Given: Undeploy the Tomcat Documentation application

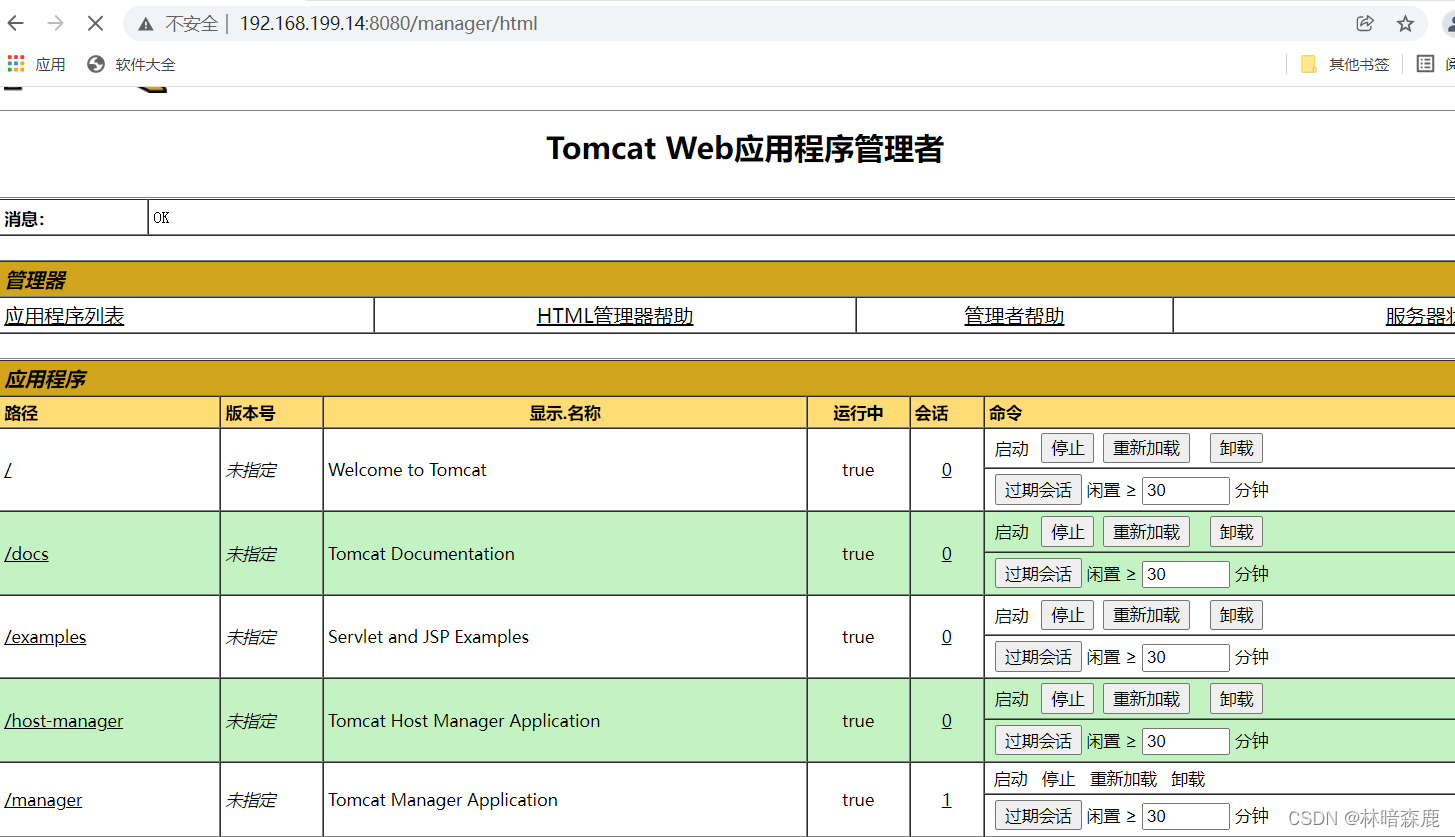Looking at the screenshot, I should [1236, 532].
